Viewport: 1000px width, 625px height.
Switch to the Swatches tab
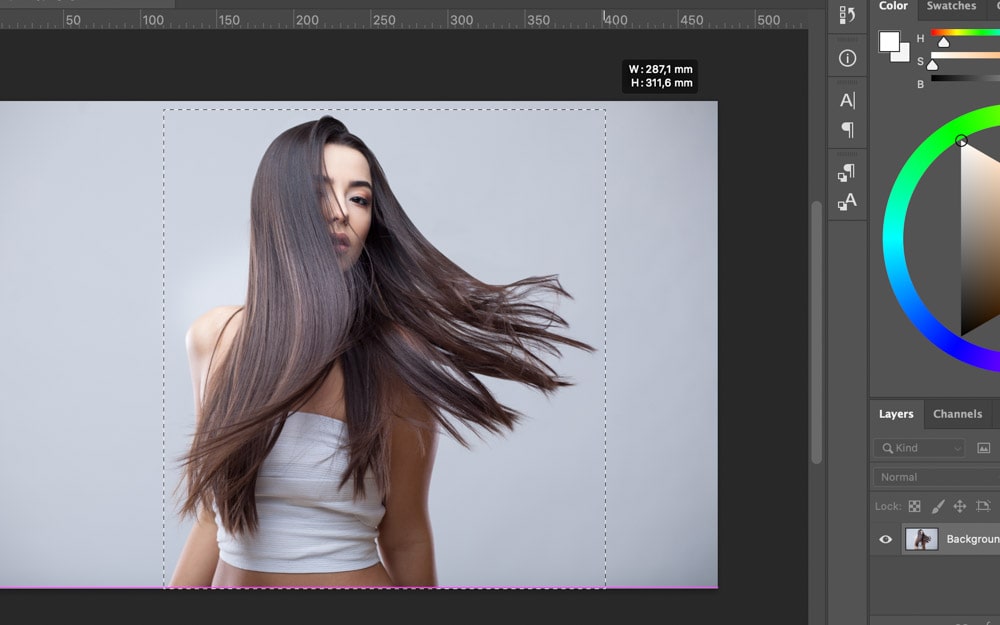click(x=951, y=6)
